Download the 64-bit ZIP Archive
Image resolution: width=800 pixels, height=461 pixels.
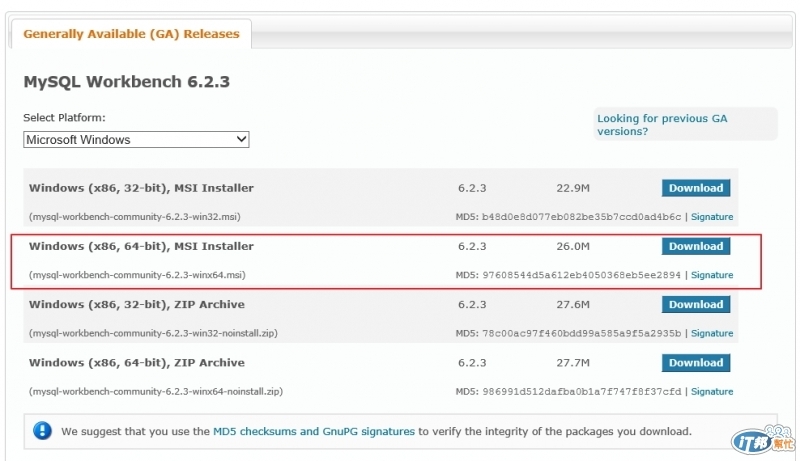point(695,362)
